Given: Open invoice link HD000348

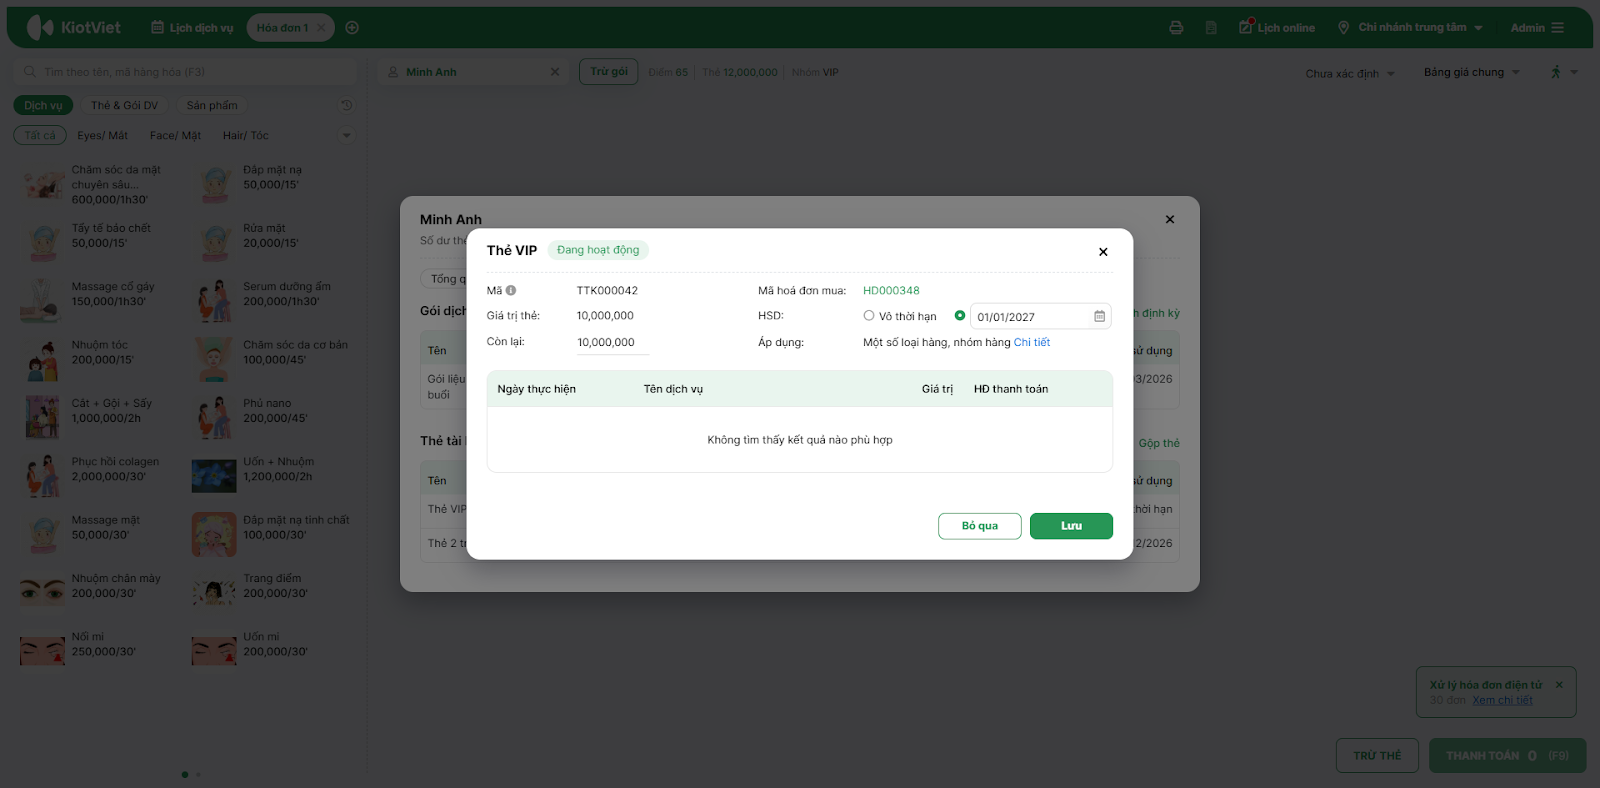Looking at the screenshot, I should [x=891, y=291].
